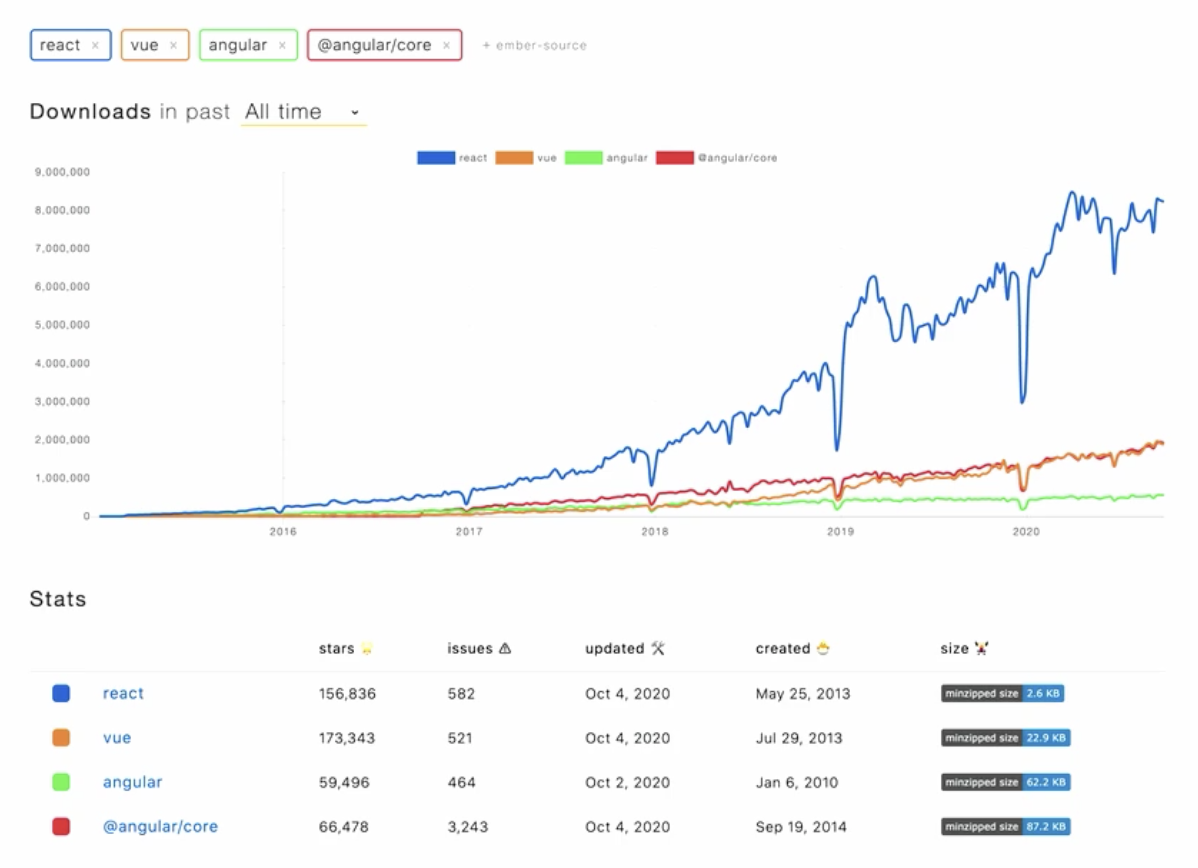Click vue's issues count 521
This screenshot has width=1198, height=868.
click(x=460, y=738)
